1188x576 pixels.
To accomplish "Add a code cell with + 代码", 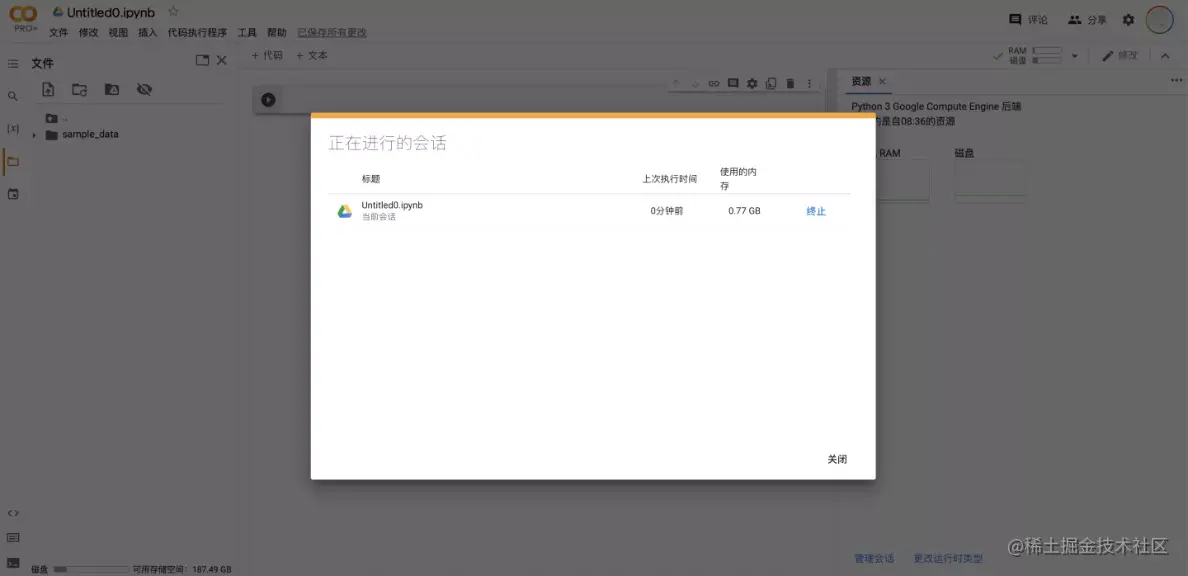I will 267,55.
